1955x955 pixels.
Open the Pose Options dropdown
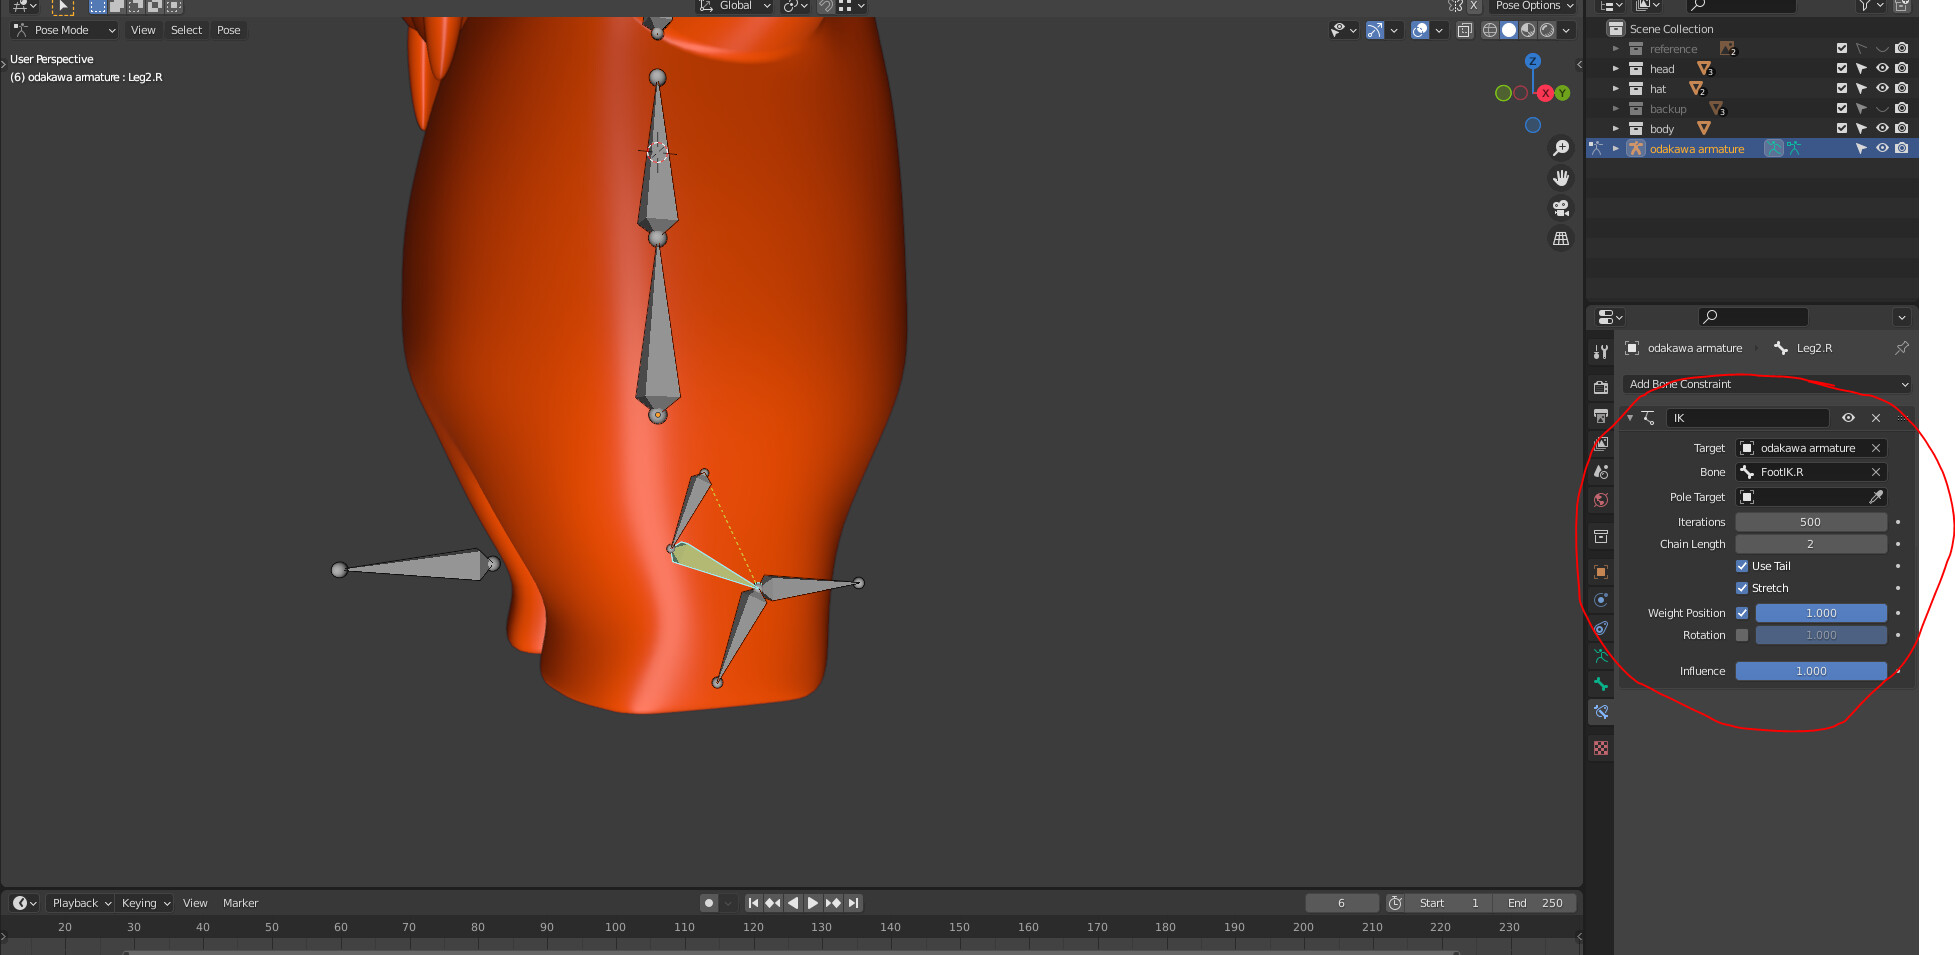[x=1534, y=6]
